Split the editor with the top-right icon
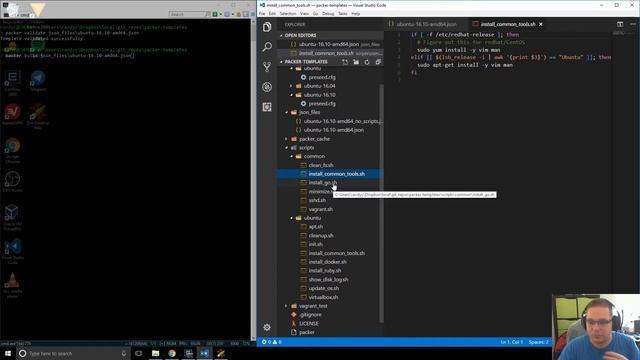The width and height of the screenshot is (640, 360). pyautogui.click(x=620, y=24)
